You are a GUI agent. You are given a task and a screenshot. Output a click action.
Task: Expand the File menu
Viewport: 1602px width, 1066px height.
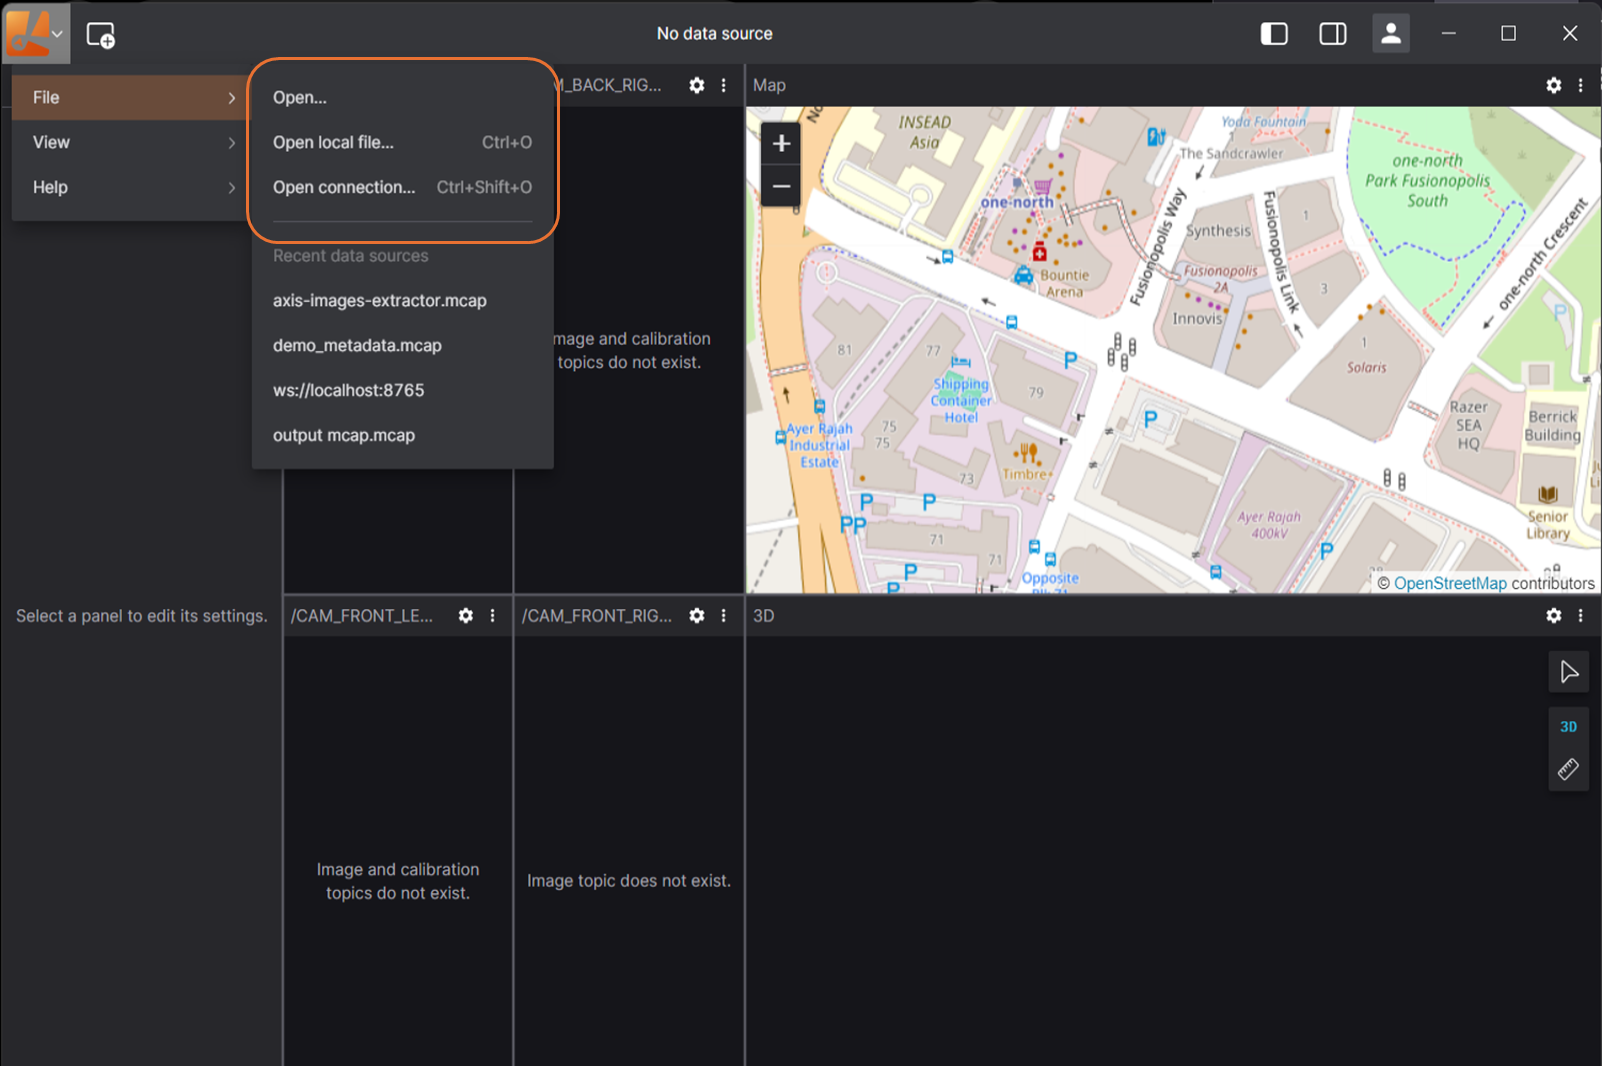(130, 98)
